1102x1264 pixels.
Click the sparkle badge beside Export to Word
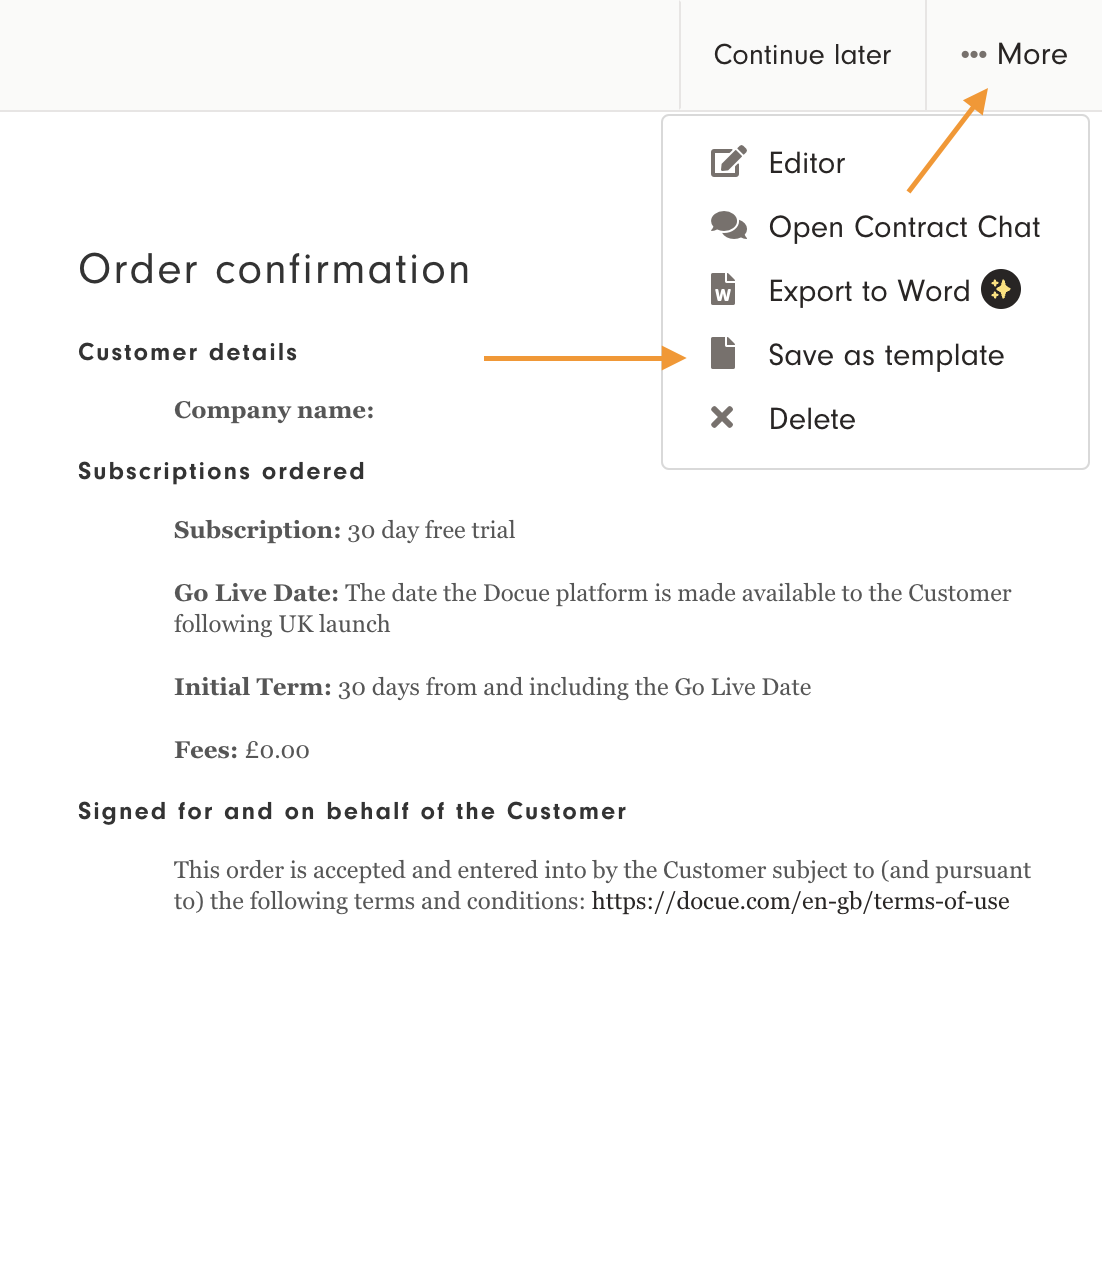(1000, 290)
